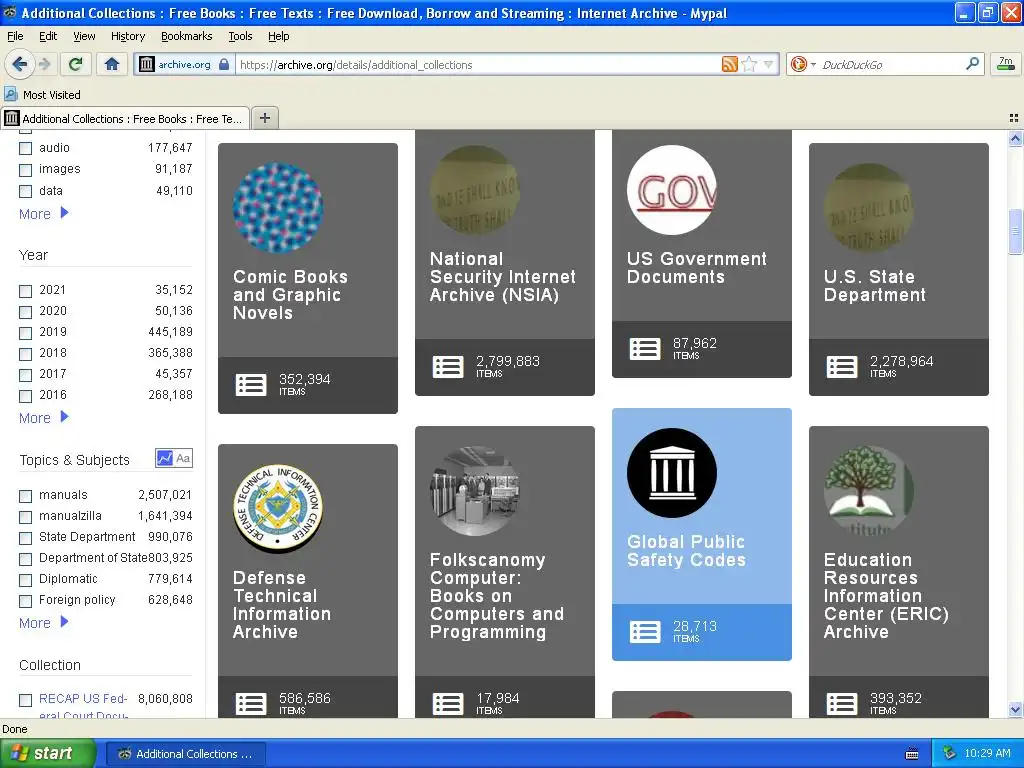This screenshot has width=1024, height=768.
Task: Tick the 2016 year checkbox
Action: point(25,396)
